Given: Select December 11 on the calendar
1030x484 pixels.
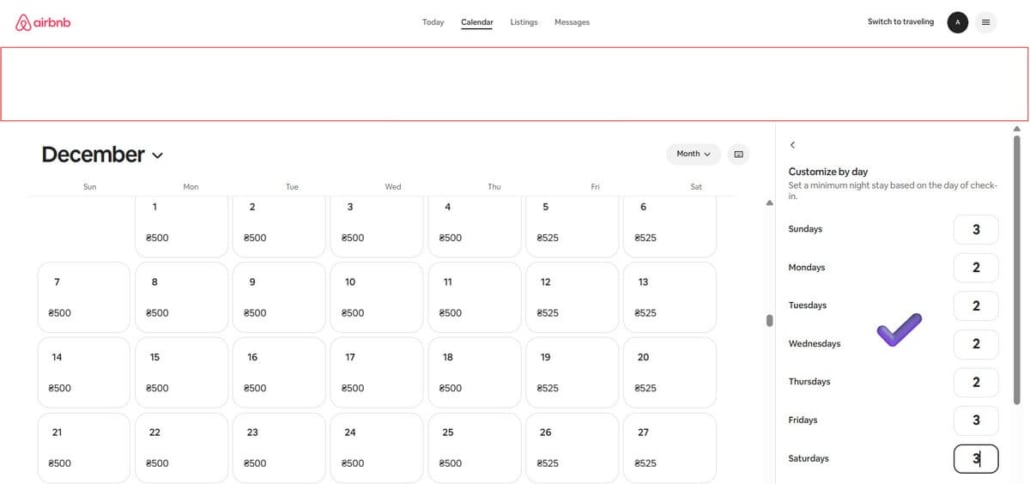Looking at the screenshot, I should pyautogui.click(x=475, y=297).
